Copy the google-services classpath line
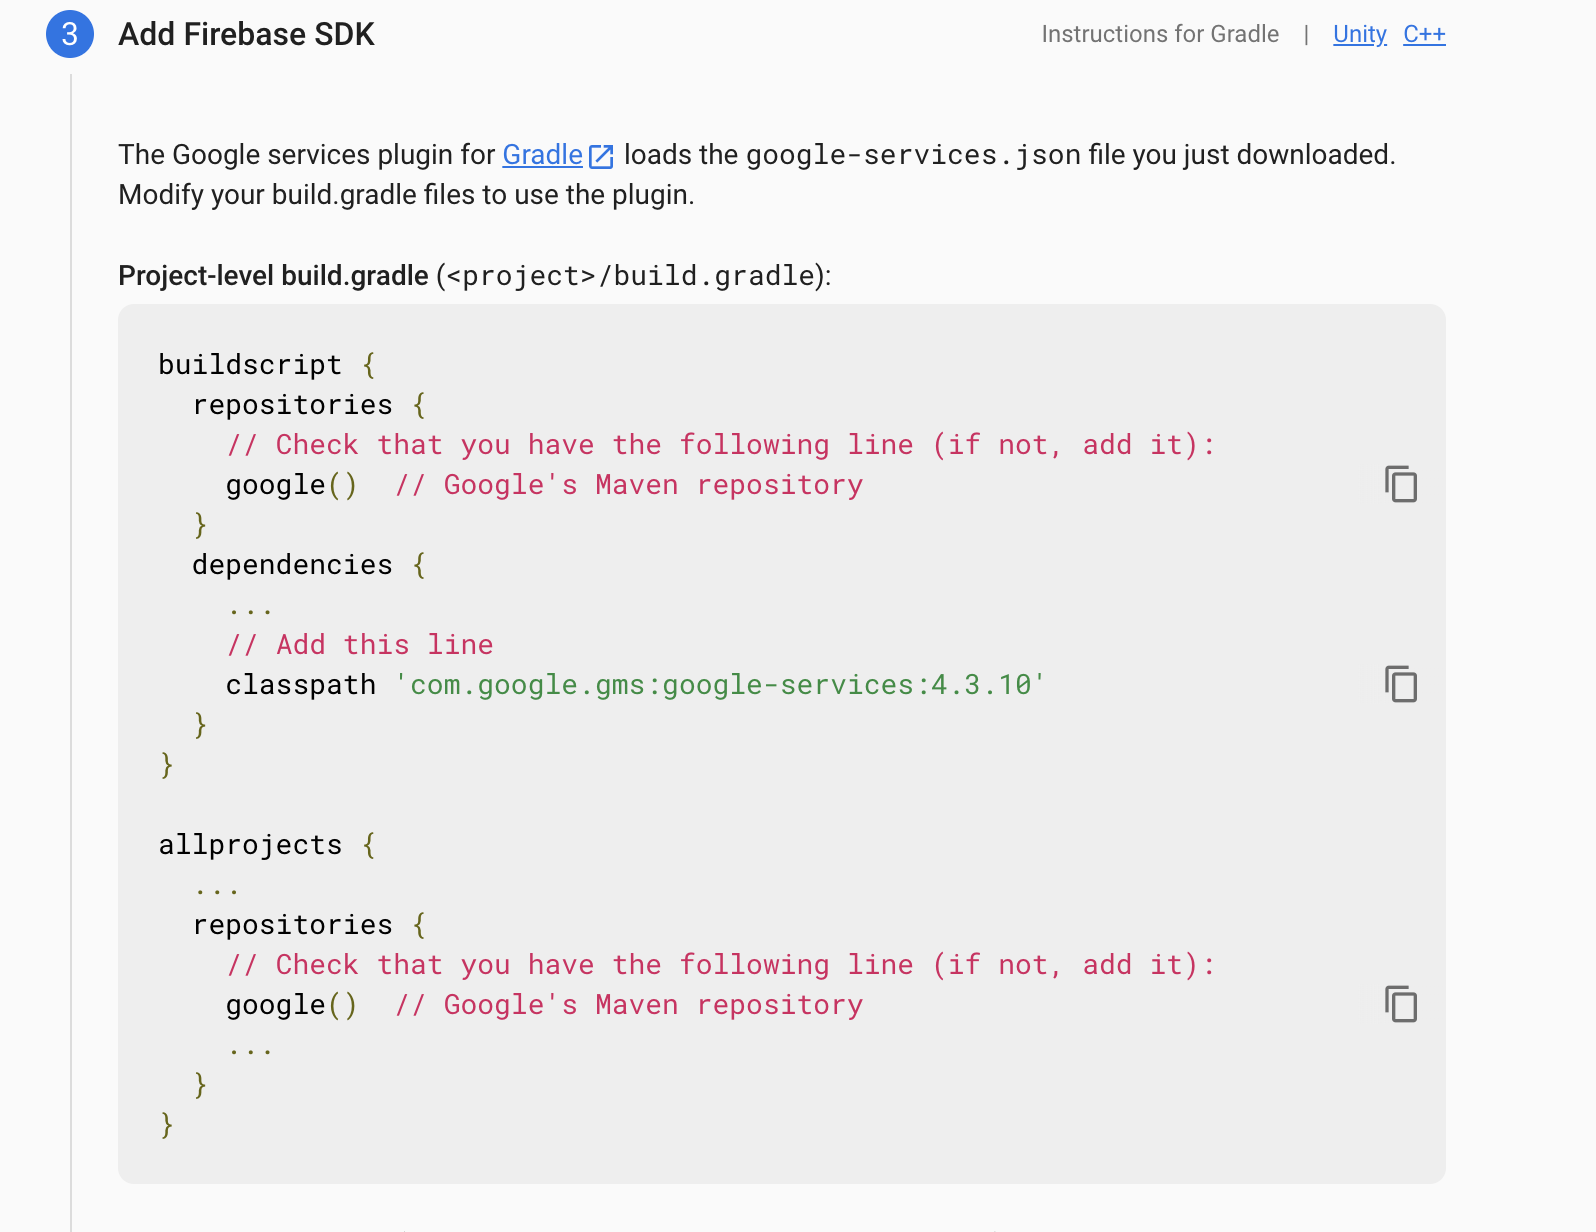Screen dimensions: 1596x1232 (1401, 684)
